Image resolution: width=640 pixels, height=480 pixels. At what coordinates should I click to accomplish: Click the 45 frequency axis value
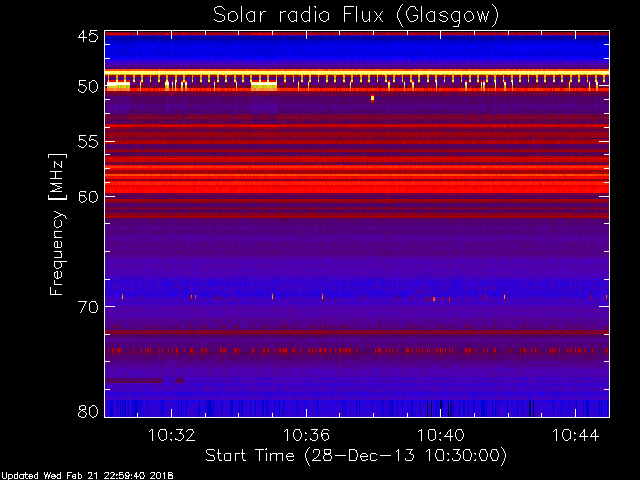(88, 36)
